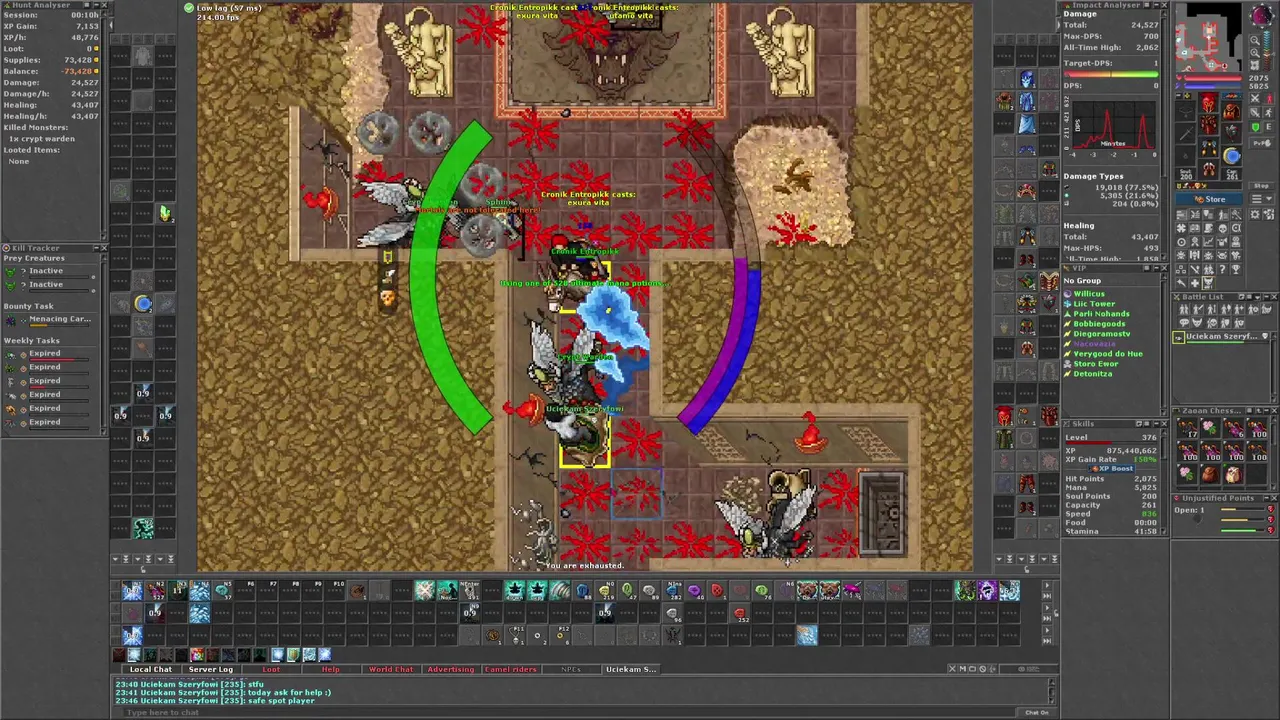Zoom in the minimap

pyautogui.click(x=1254, y=52)
